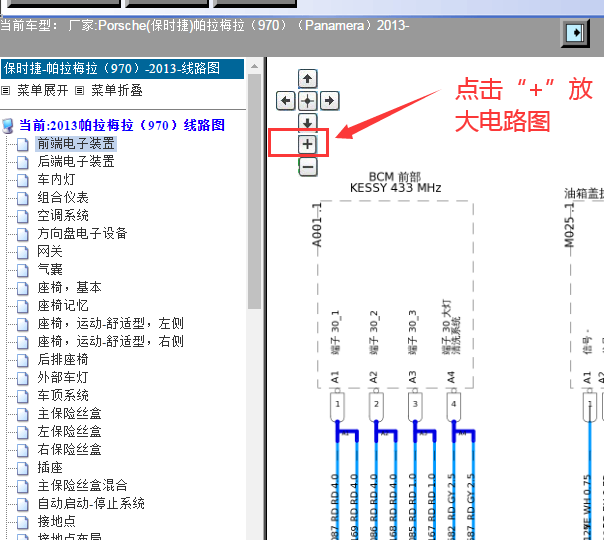The height and width of the screenshot is (540, 604).
Task: Open 自动启动-停止系统 diagram
Action: pos(91,504)
